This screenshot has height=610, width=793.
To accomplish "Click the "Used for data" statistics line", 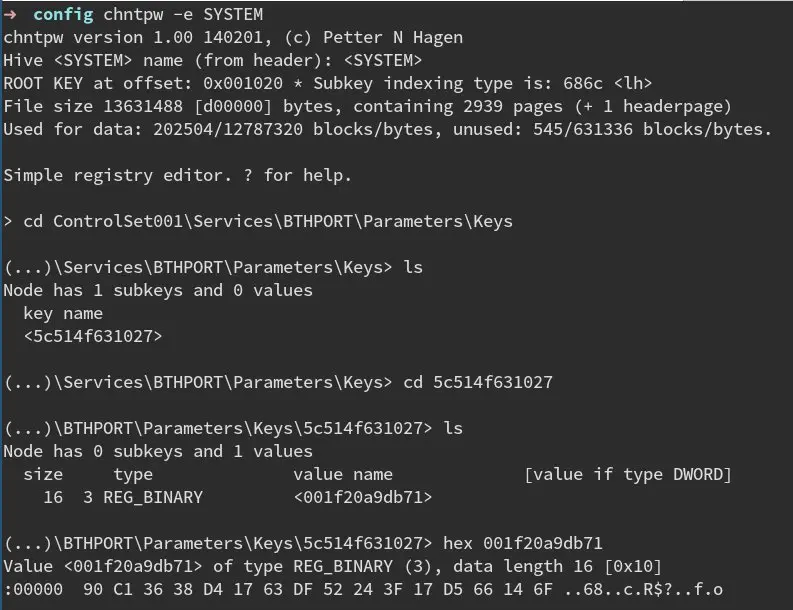I will click(x=387, y=129).
